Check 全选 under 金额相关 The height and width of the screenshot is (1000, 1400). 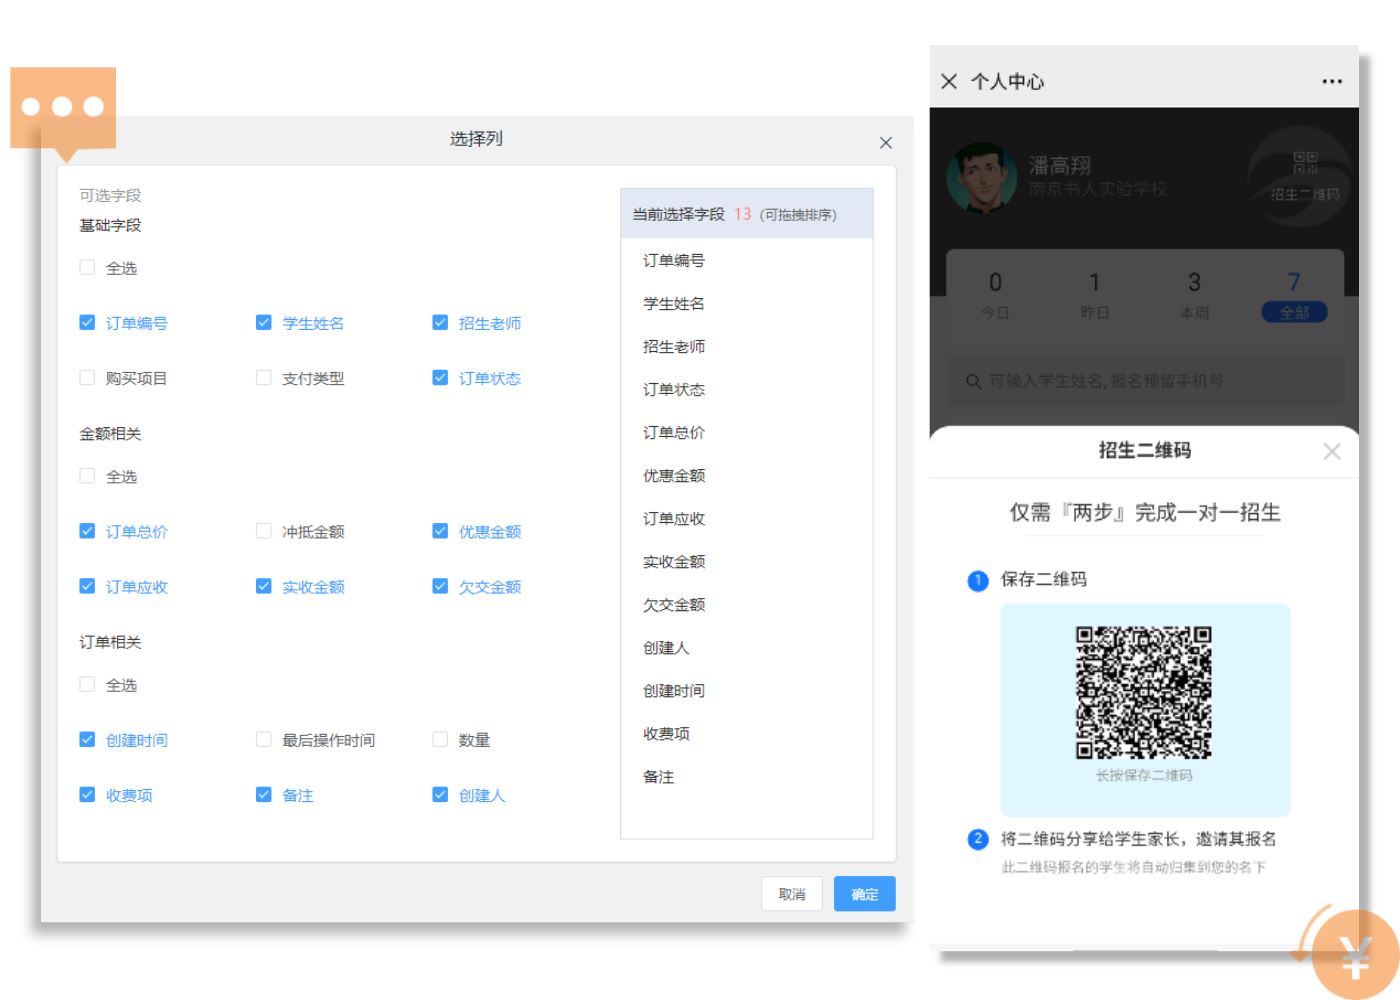point(87,476)
